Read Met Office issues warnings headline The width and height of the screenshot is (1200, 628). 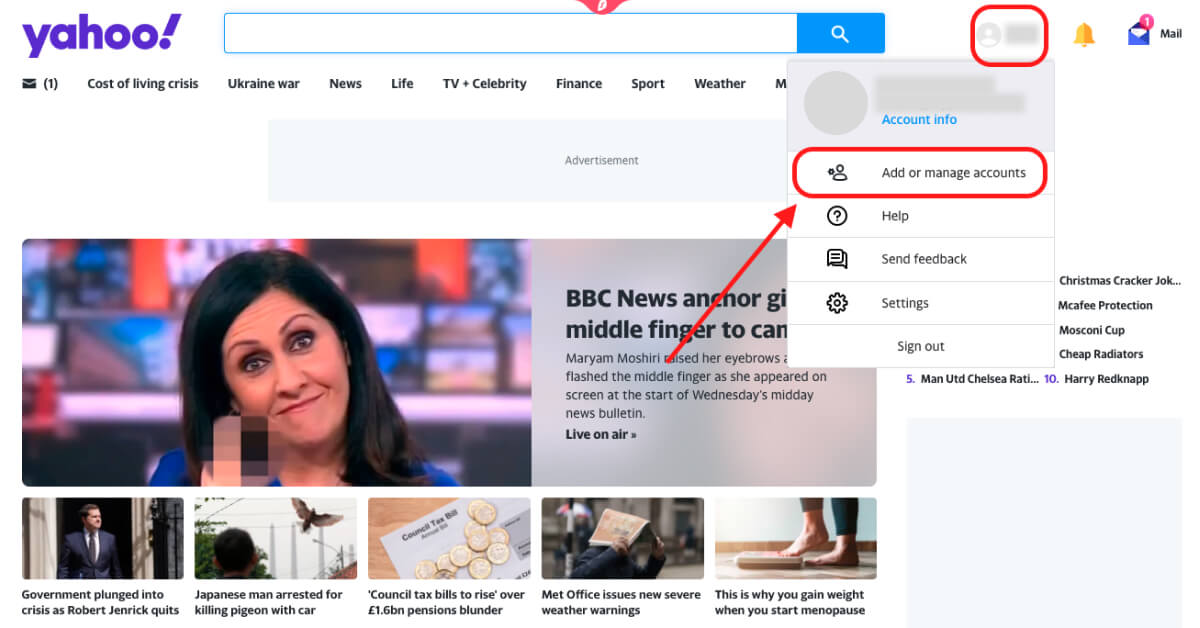621,602
